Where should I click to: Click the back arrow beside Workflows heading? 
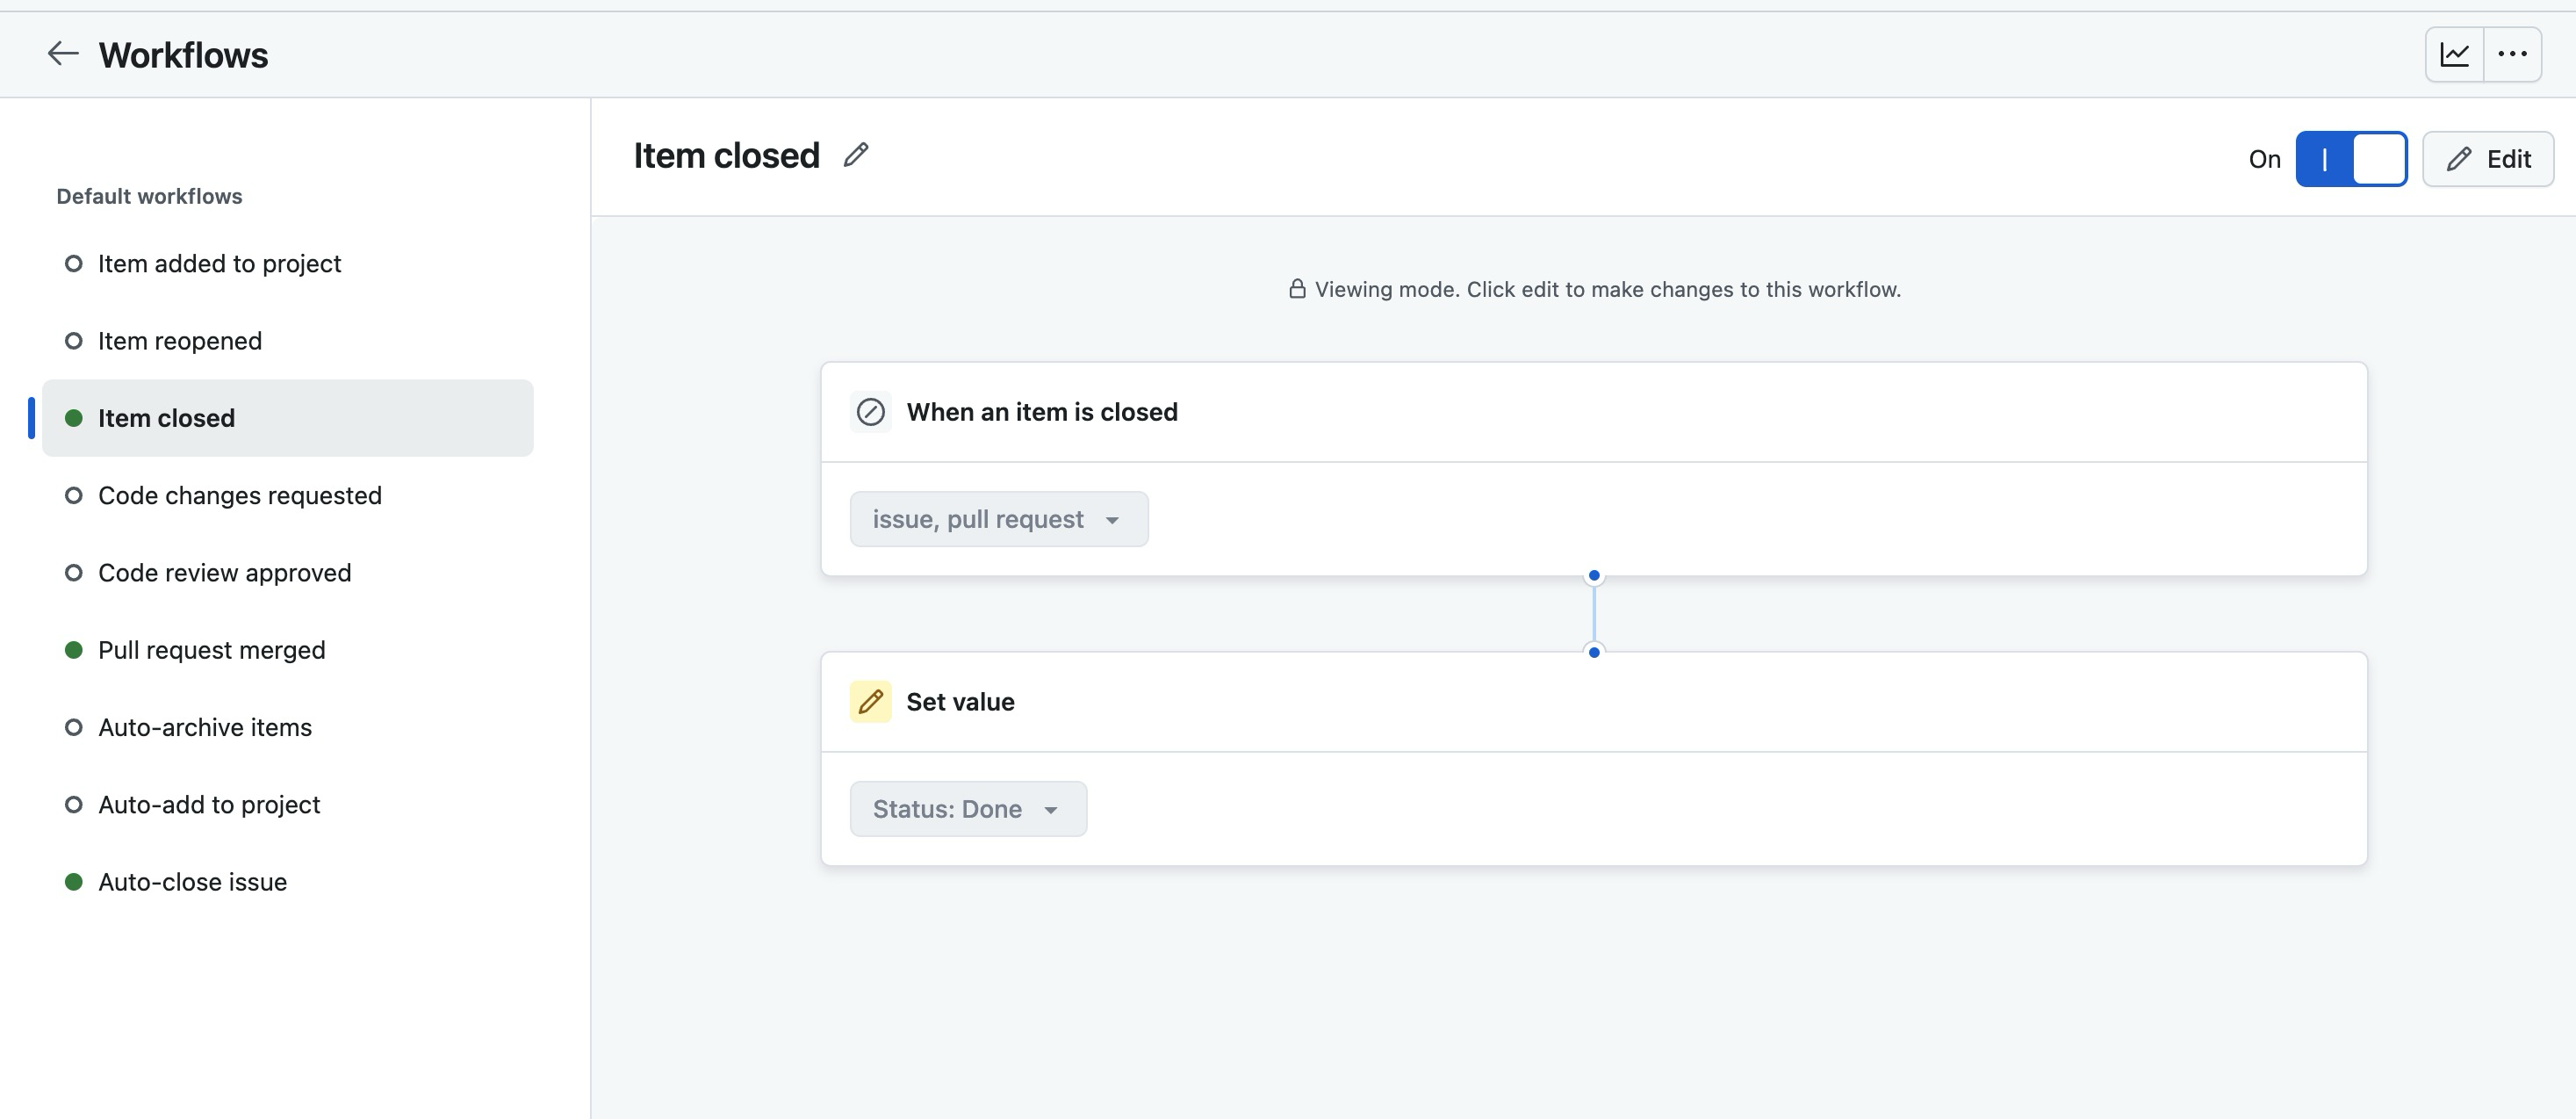pyautogui.click(x=63, y=54)
